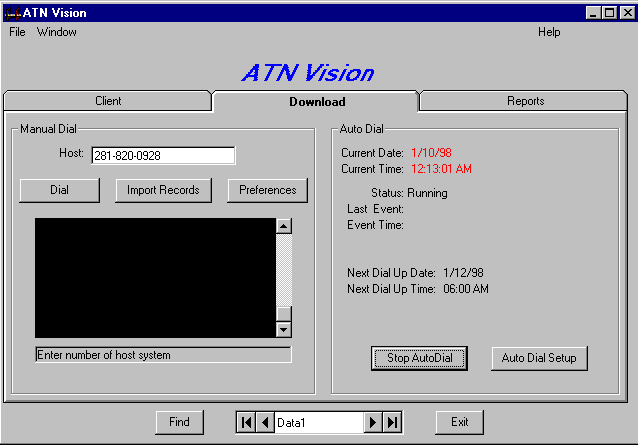
Task: Go to previous record arrow
Action: click(x=265, y=423)
